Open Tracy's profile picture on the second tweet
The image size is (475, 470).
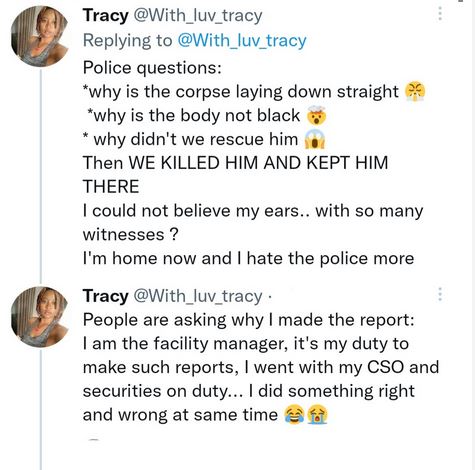pyautogui.click(x=39, y=317)
